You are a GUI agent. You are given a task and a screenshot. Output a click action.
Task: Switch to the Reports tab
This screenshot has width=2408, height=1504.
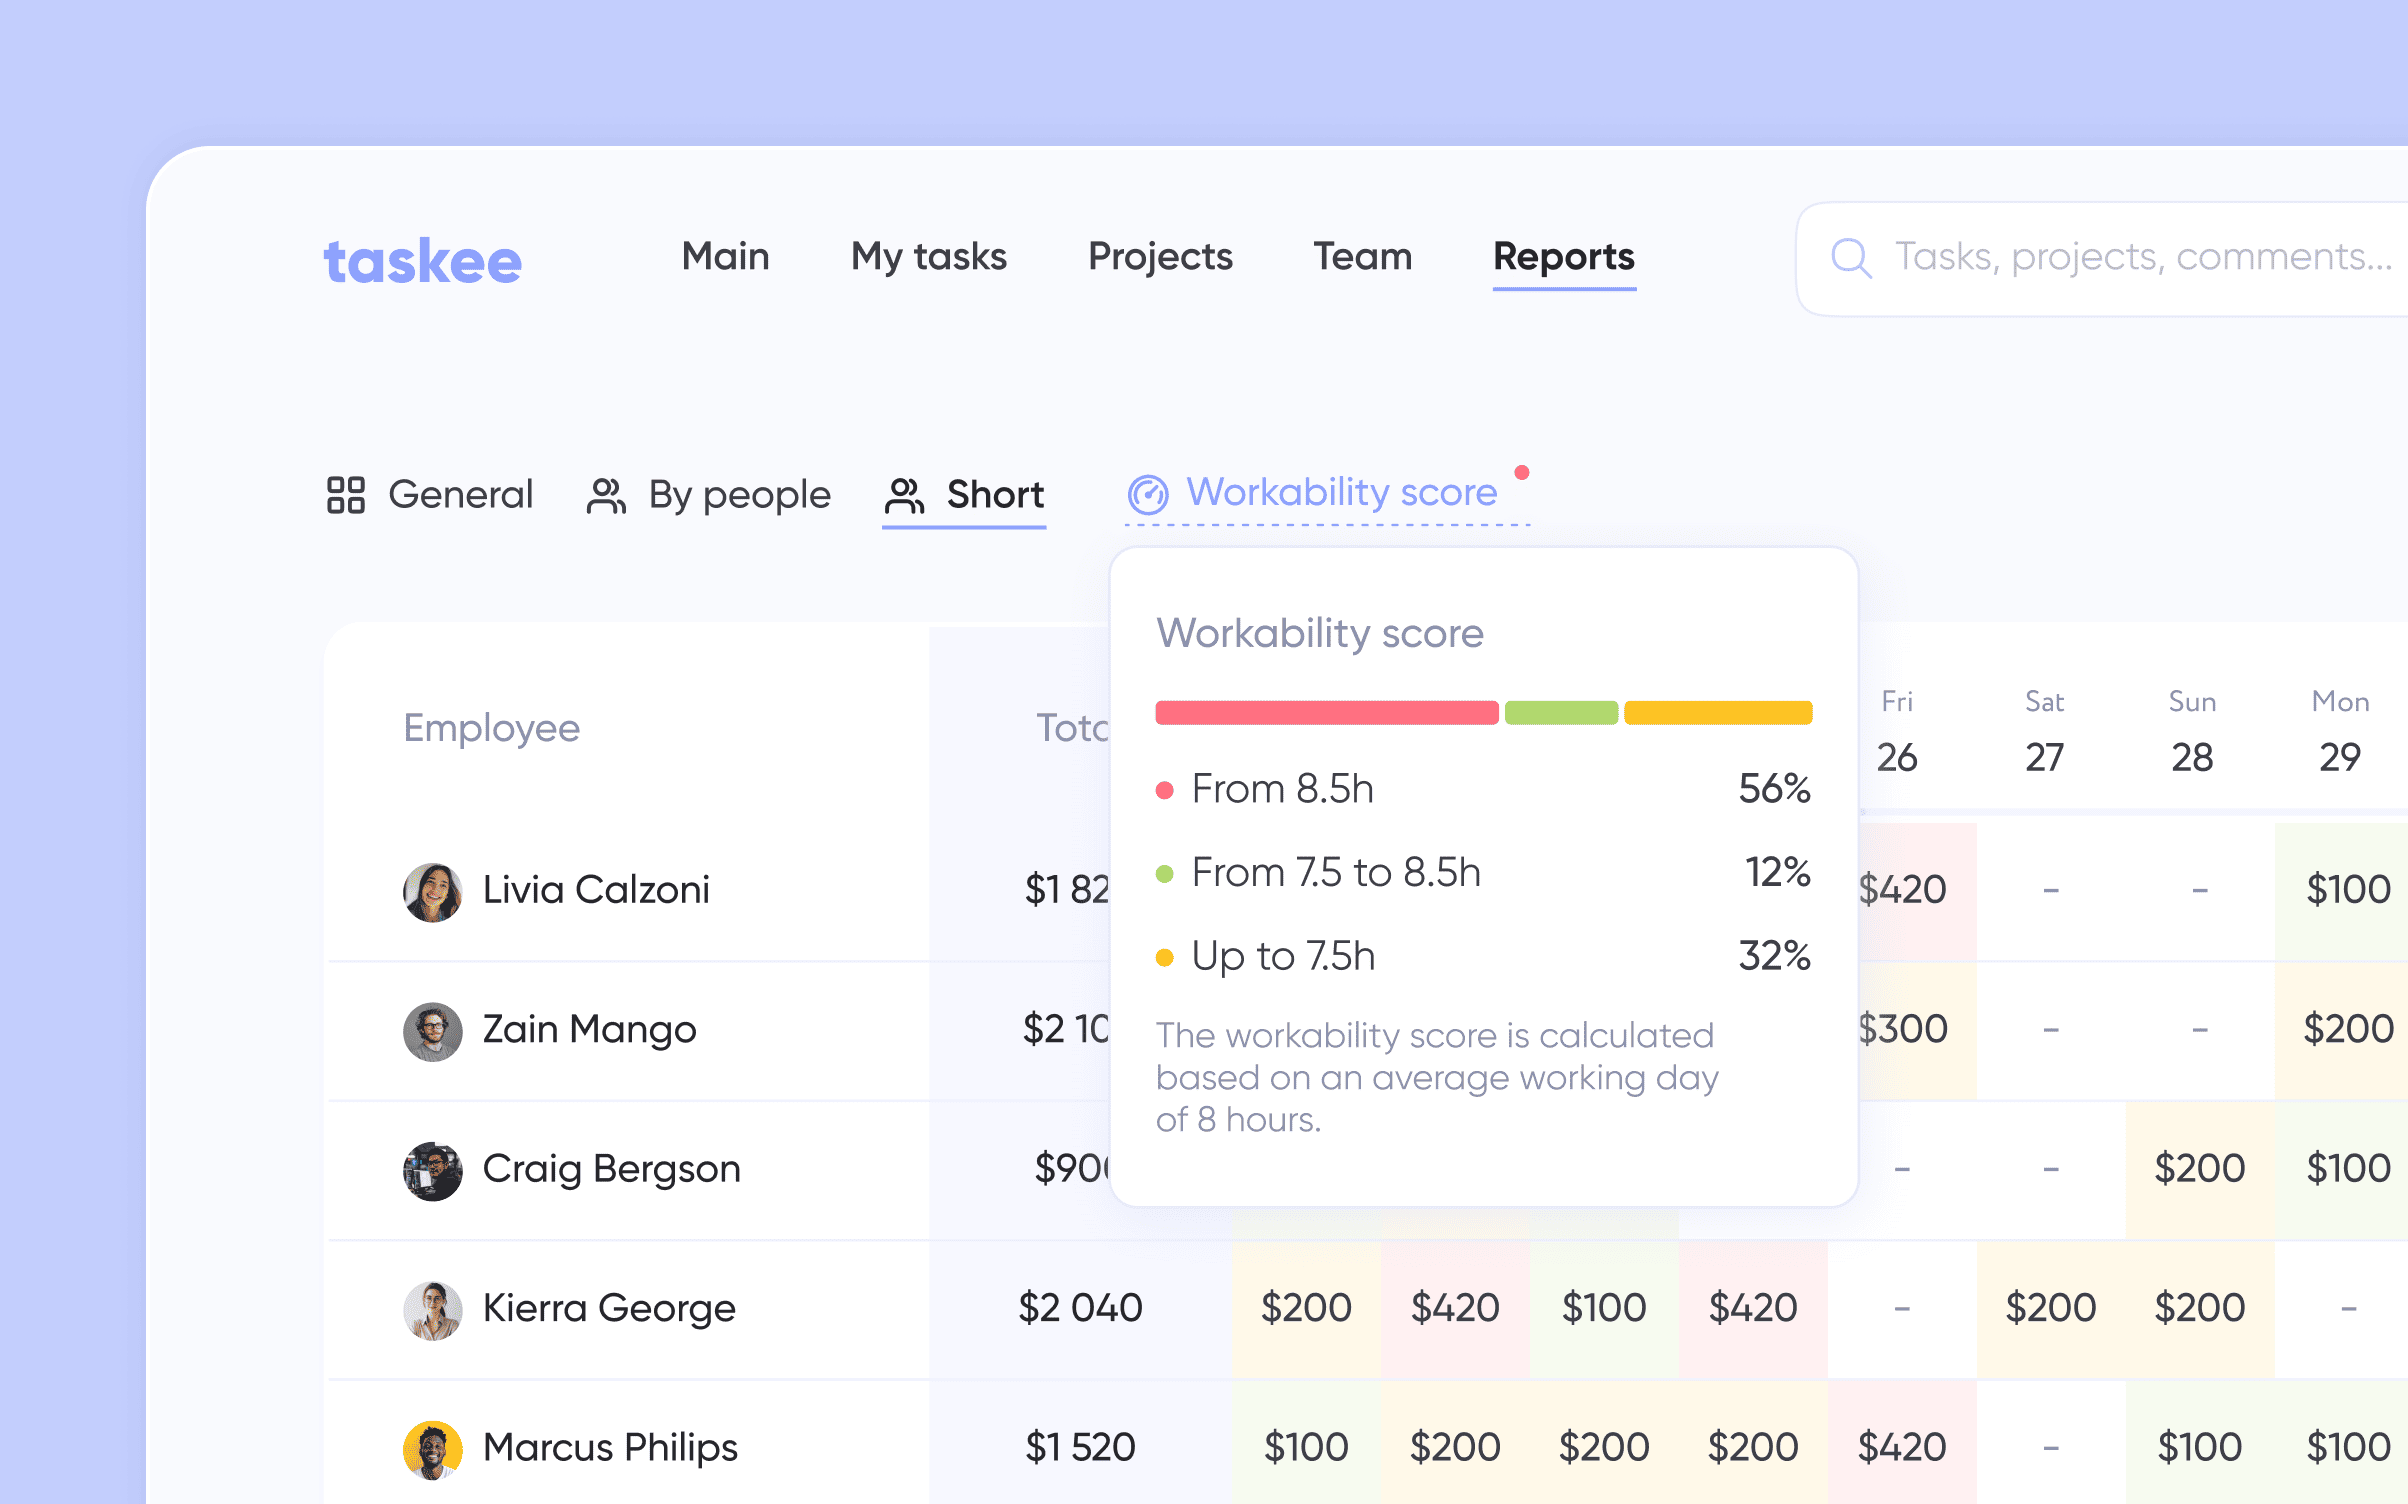tap(1563, 258)
